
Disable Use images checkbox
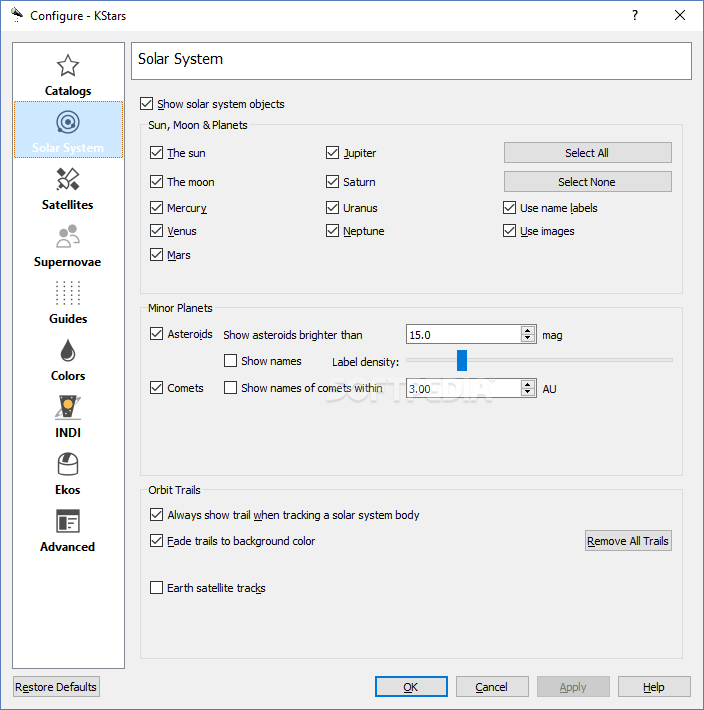point(509,231)
